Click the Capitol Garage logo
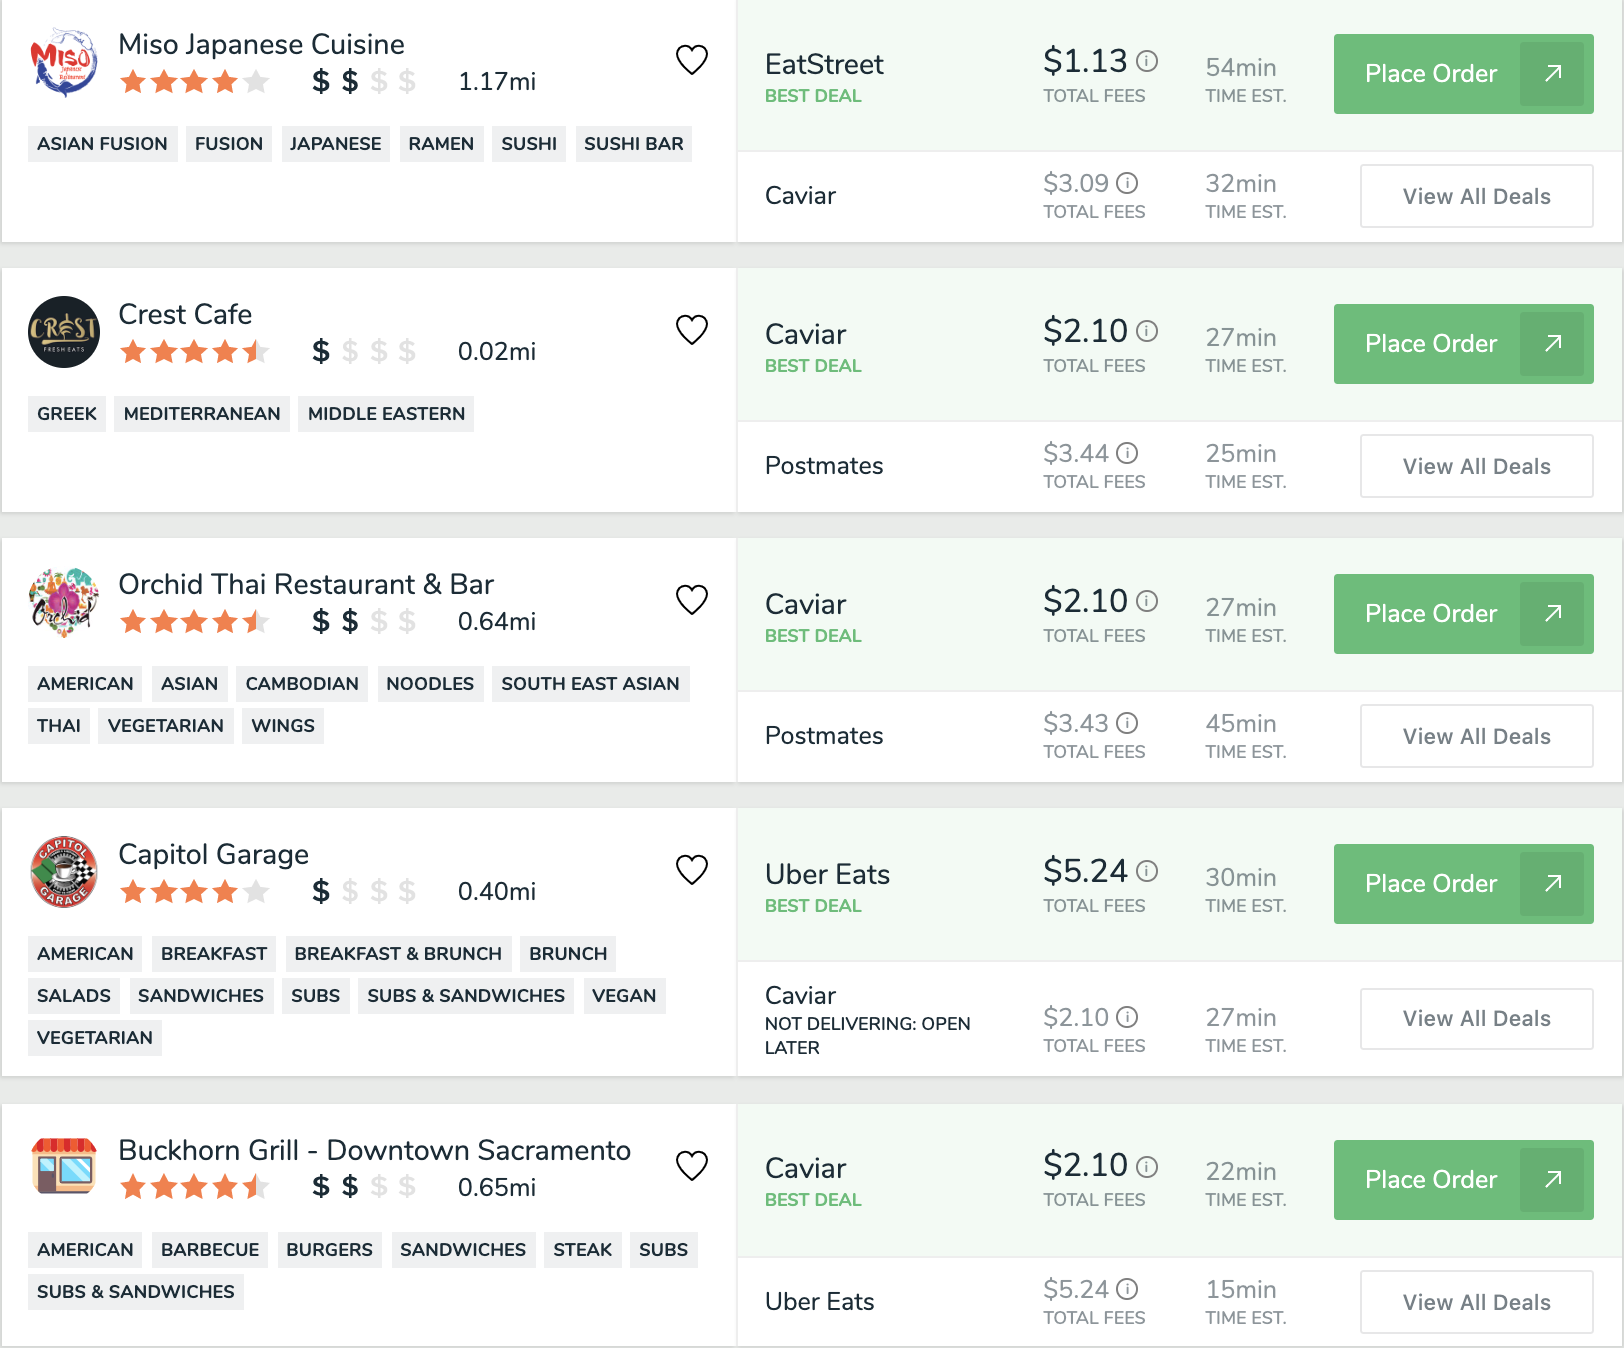Viewport: 1624px width, 1348px height. [64, 872]
